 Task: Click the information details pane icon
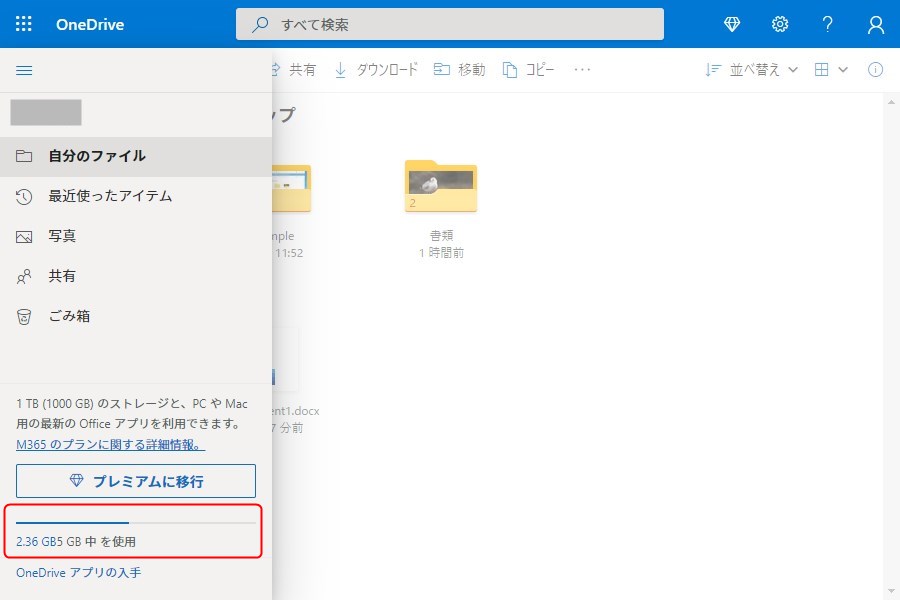pyautogui.click(x=875, y=70)
